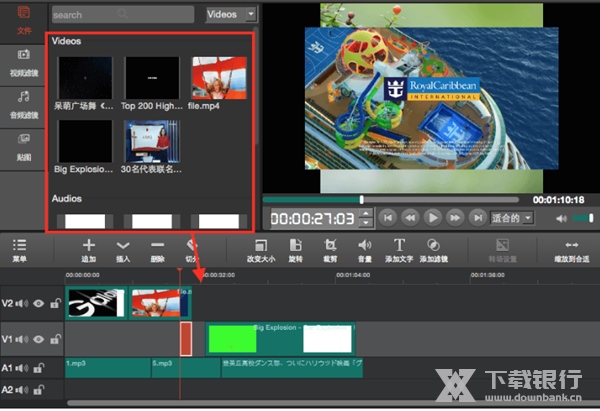This screenshot has height=411, width=600.
Task: Switch to the 视频滤镜 sidebar tab
Action: 22,60
